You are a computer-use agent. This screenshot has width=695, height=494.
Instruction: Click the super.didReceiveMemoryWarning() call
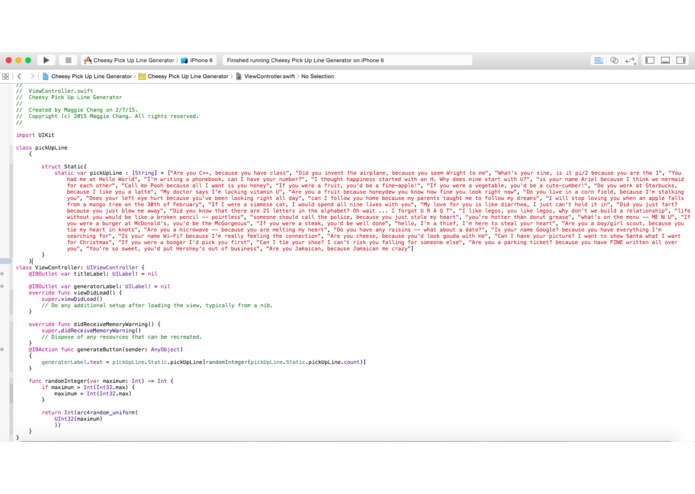pos(91,331)
